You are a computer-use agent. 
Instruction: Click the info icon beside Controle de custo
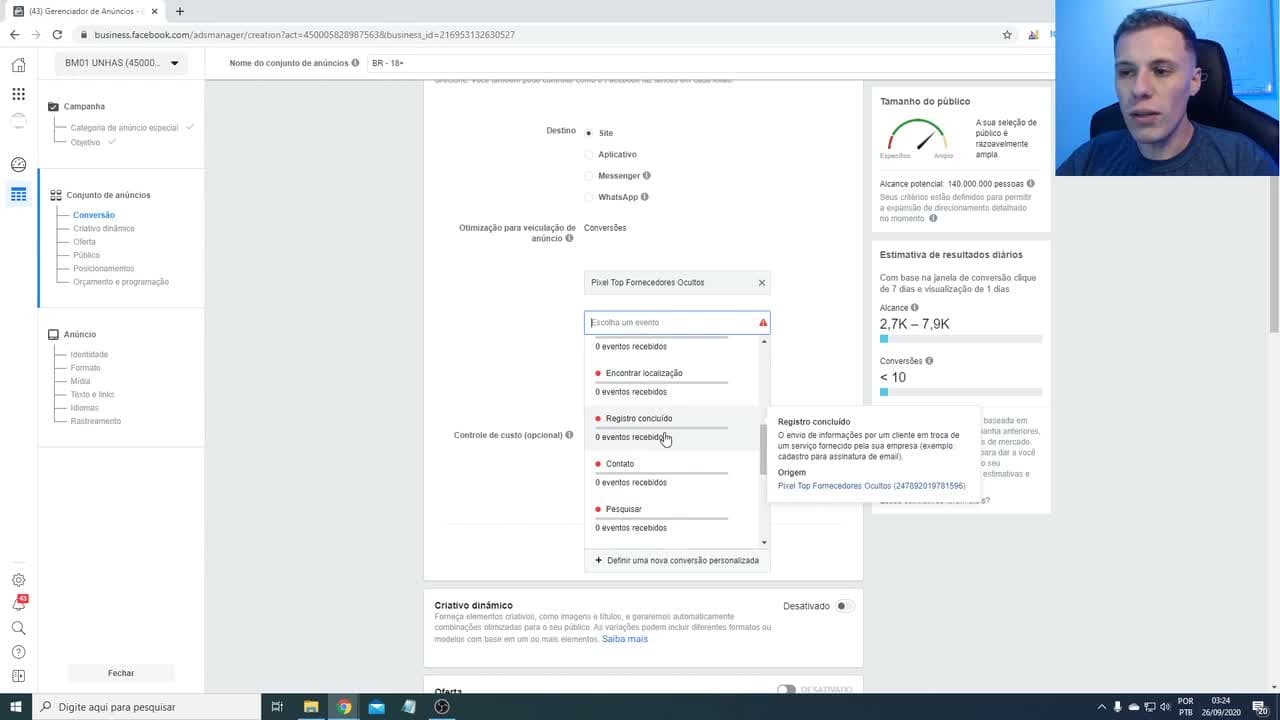pyautogui.click(x=569, y=435)
